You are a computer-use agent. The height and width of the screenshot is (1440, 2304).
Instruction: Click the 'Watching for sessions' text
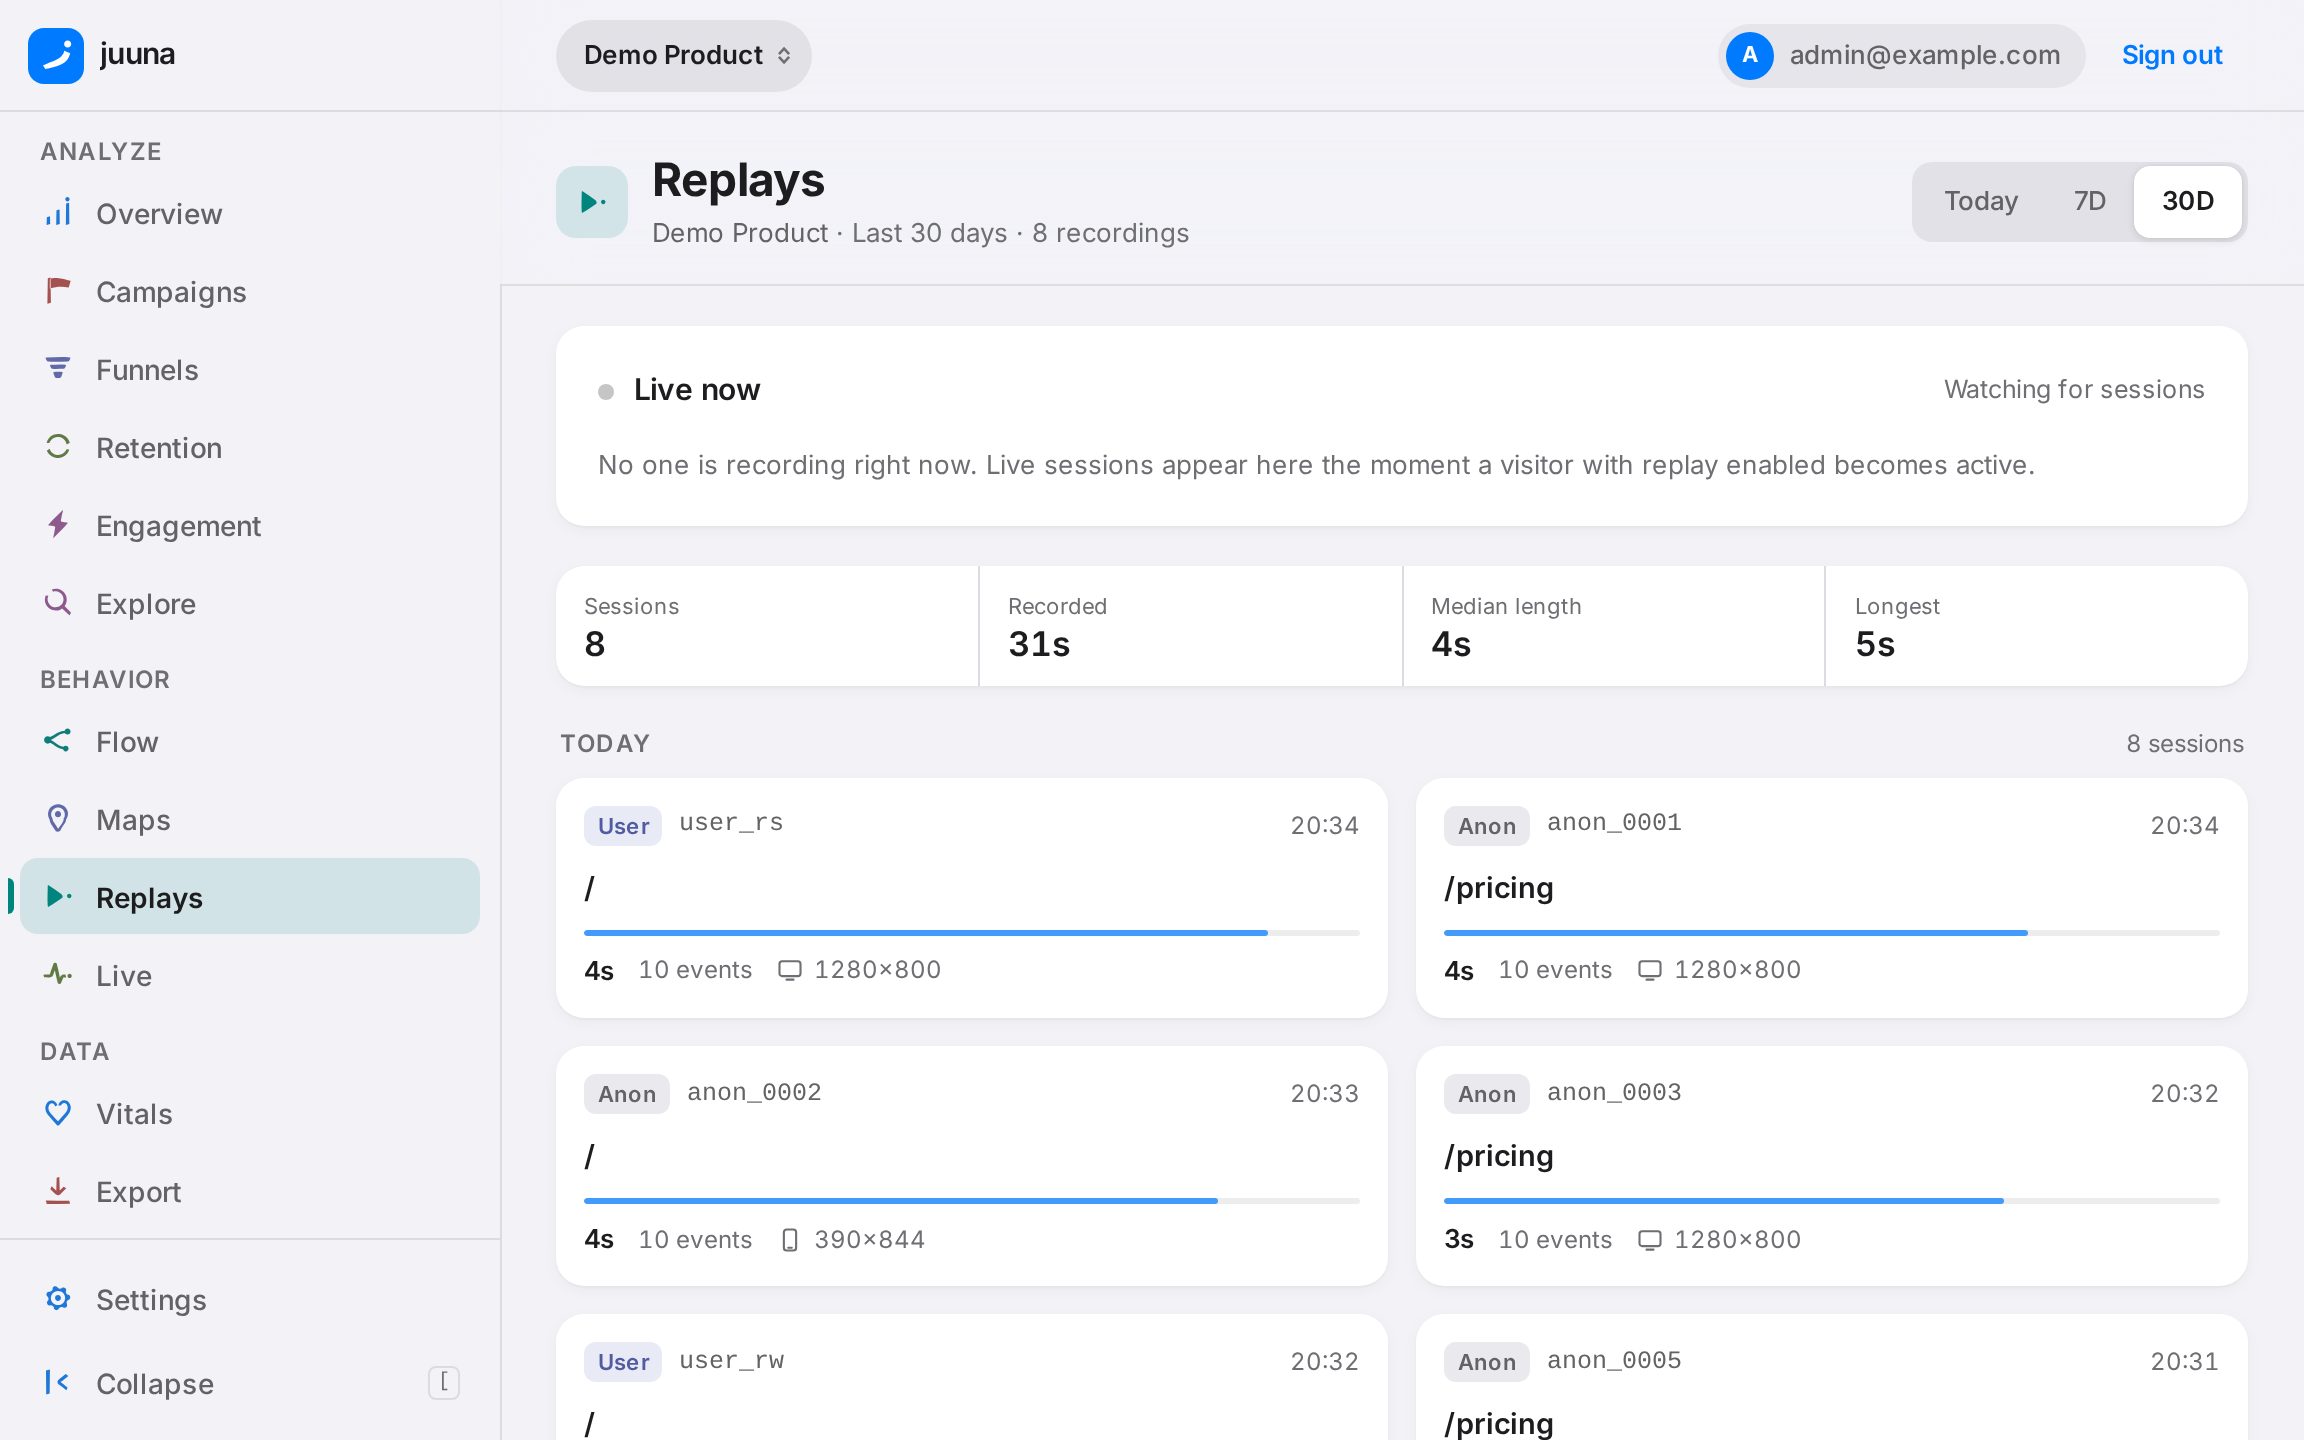pos(2074,389)
